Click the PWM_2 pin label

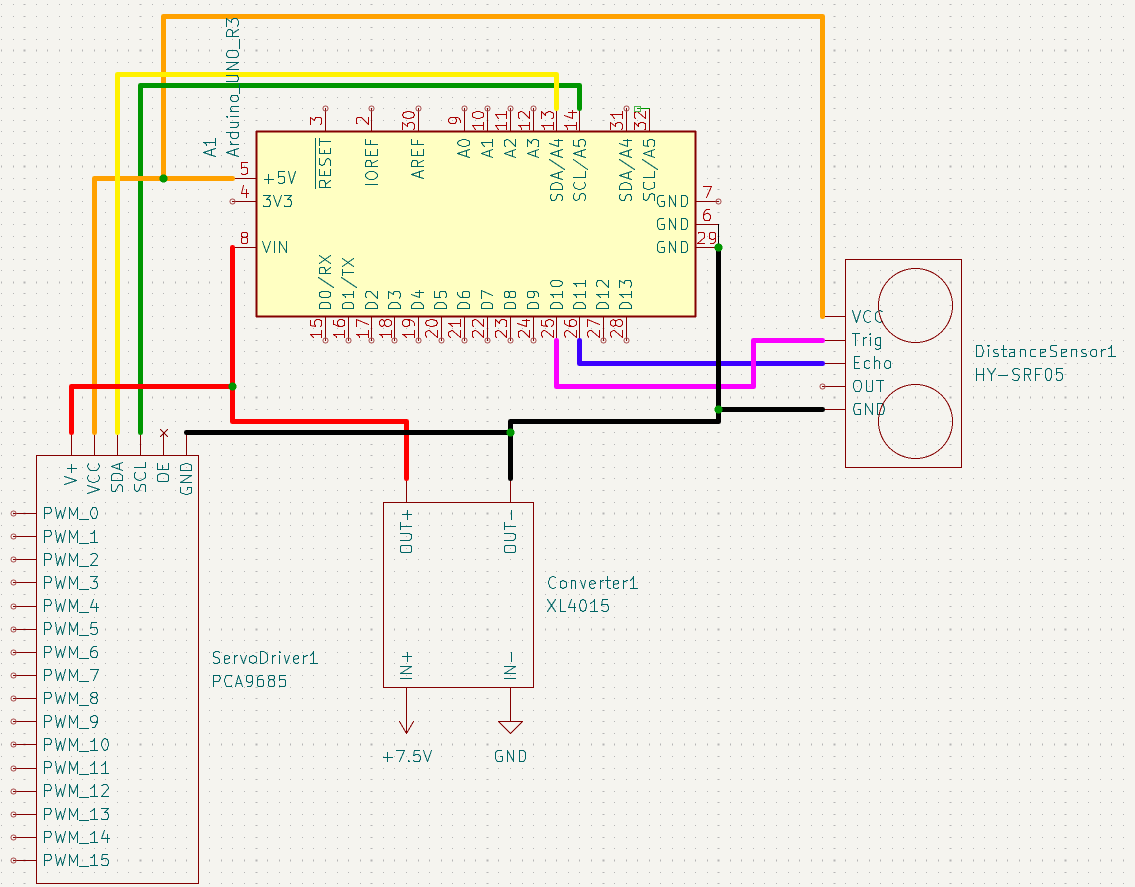coord(70,560)
